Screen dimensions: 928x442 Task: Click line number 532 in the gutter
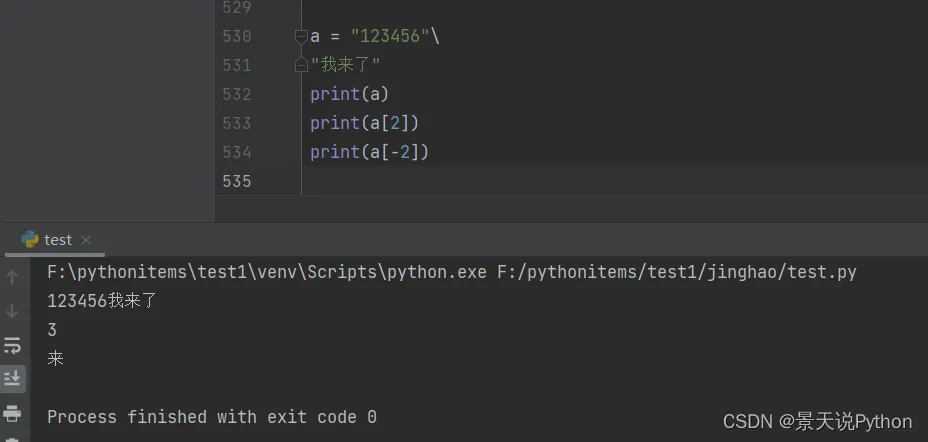click(x=237, y=95)
